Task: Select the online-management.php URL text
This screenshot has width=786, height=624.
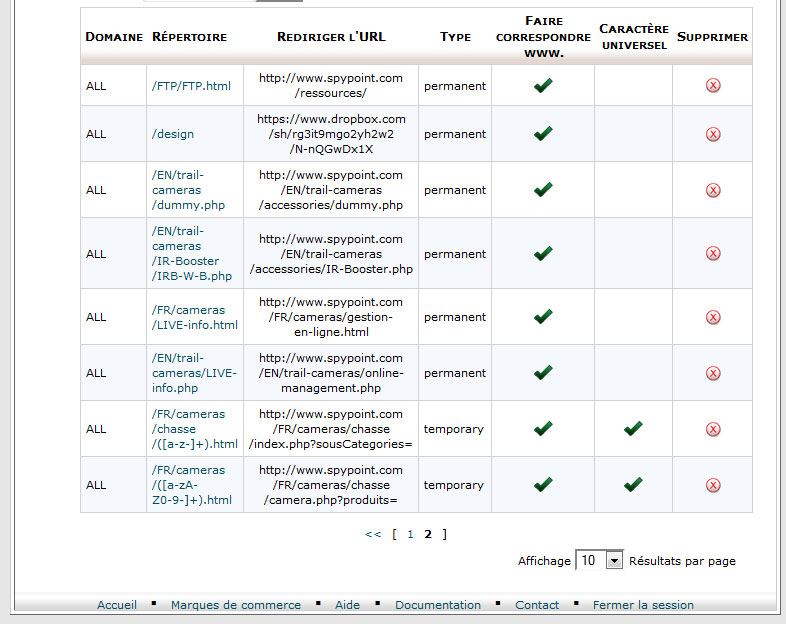Action: (331, 373)
